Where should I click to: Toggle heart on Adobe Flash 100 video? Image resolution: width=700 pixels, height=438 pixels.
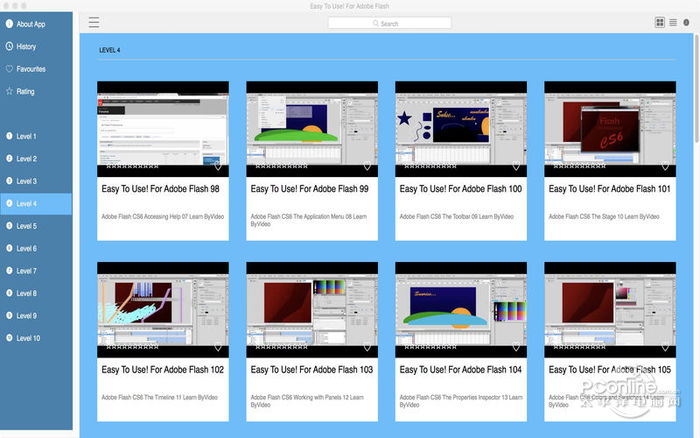click(x=516, y=166)
